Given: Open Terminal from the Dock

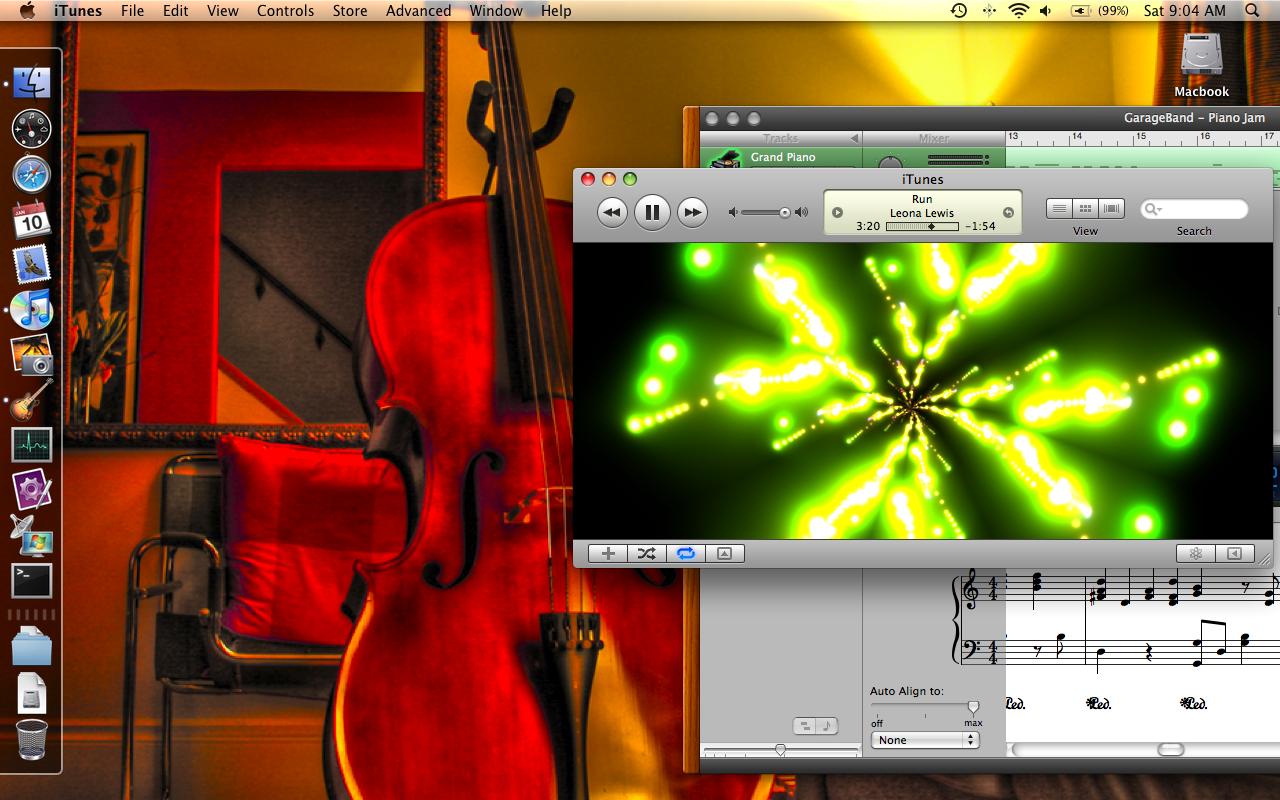Looking at the screenshot, I should click(32, 580).
